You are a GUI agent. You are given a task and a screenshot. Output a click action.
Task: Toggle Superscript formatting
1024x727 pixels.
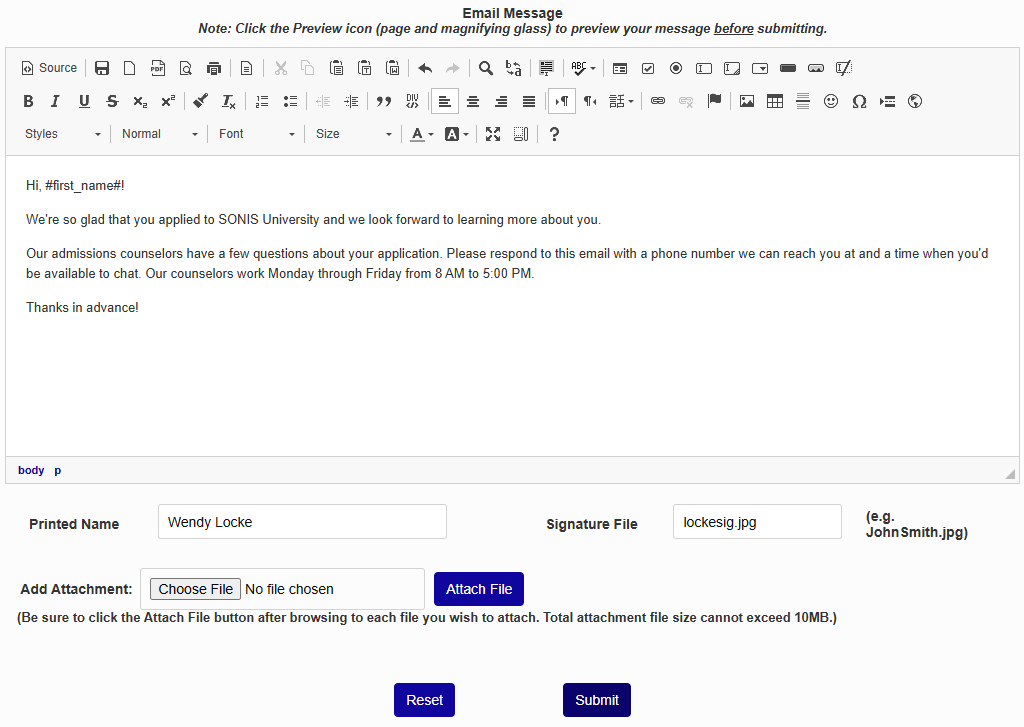click(168, 101)
